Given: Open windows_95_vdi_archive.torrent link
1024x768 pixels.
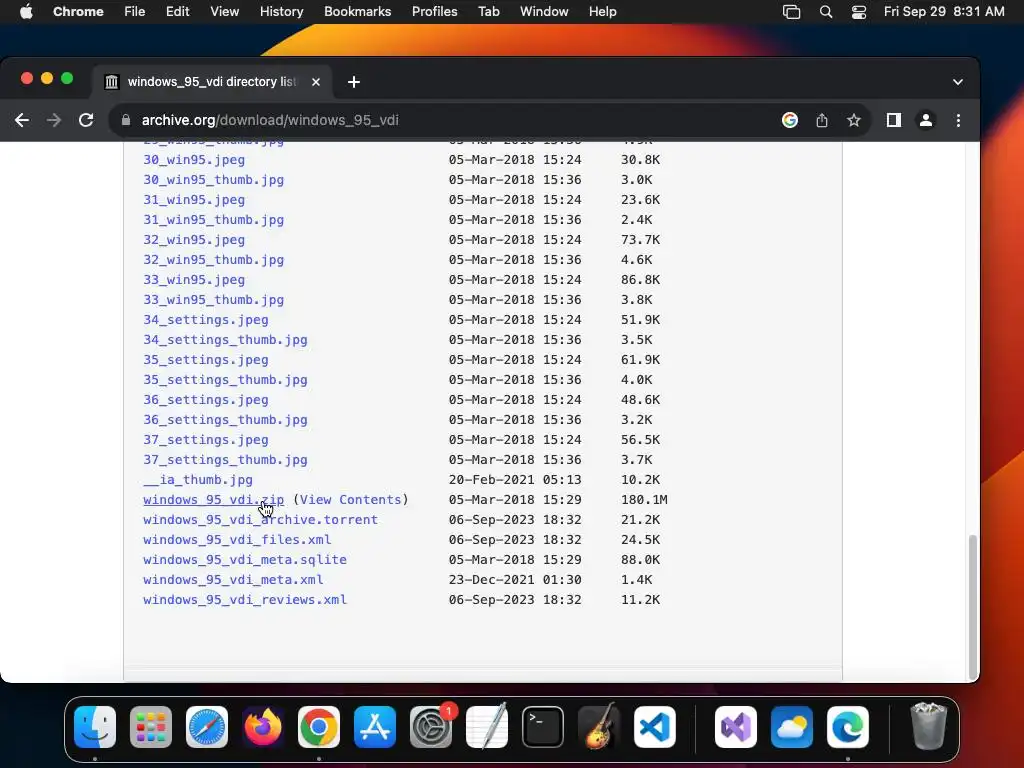Looking at the screenshot, I should point(261,520).
